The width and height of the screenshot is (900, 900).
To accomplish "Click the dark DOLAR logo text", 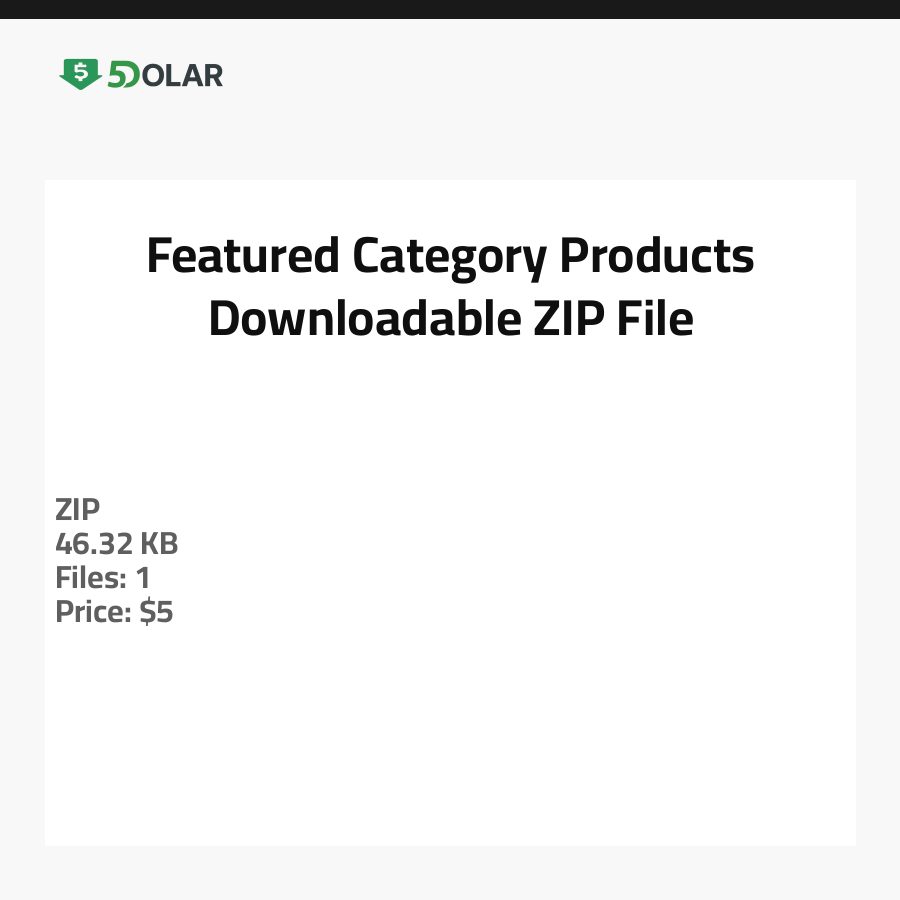I will [180, 75].
